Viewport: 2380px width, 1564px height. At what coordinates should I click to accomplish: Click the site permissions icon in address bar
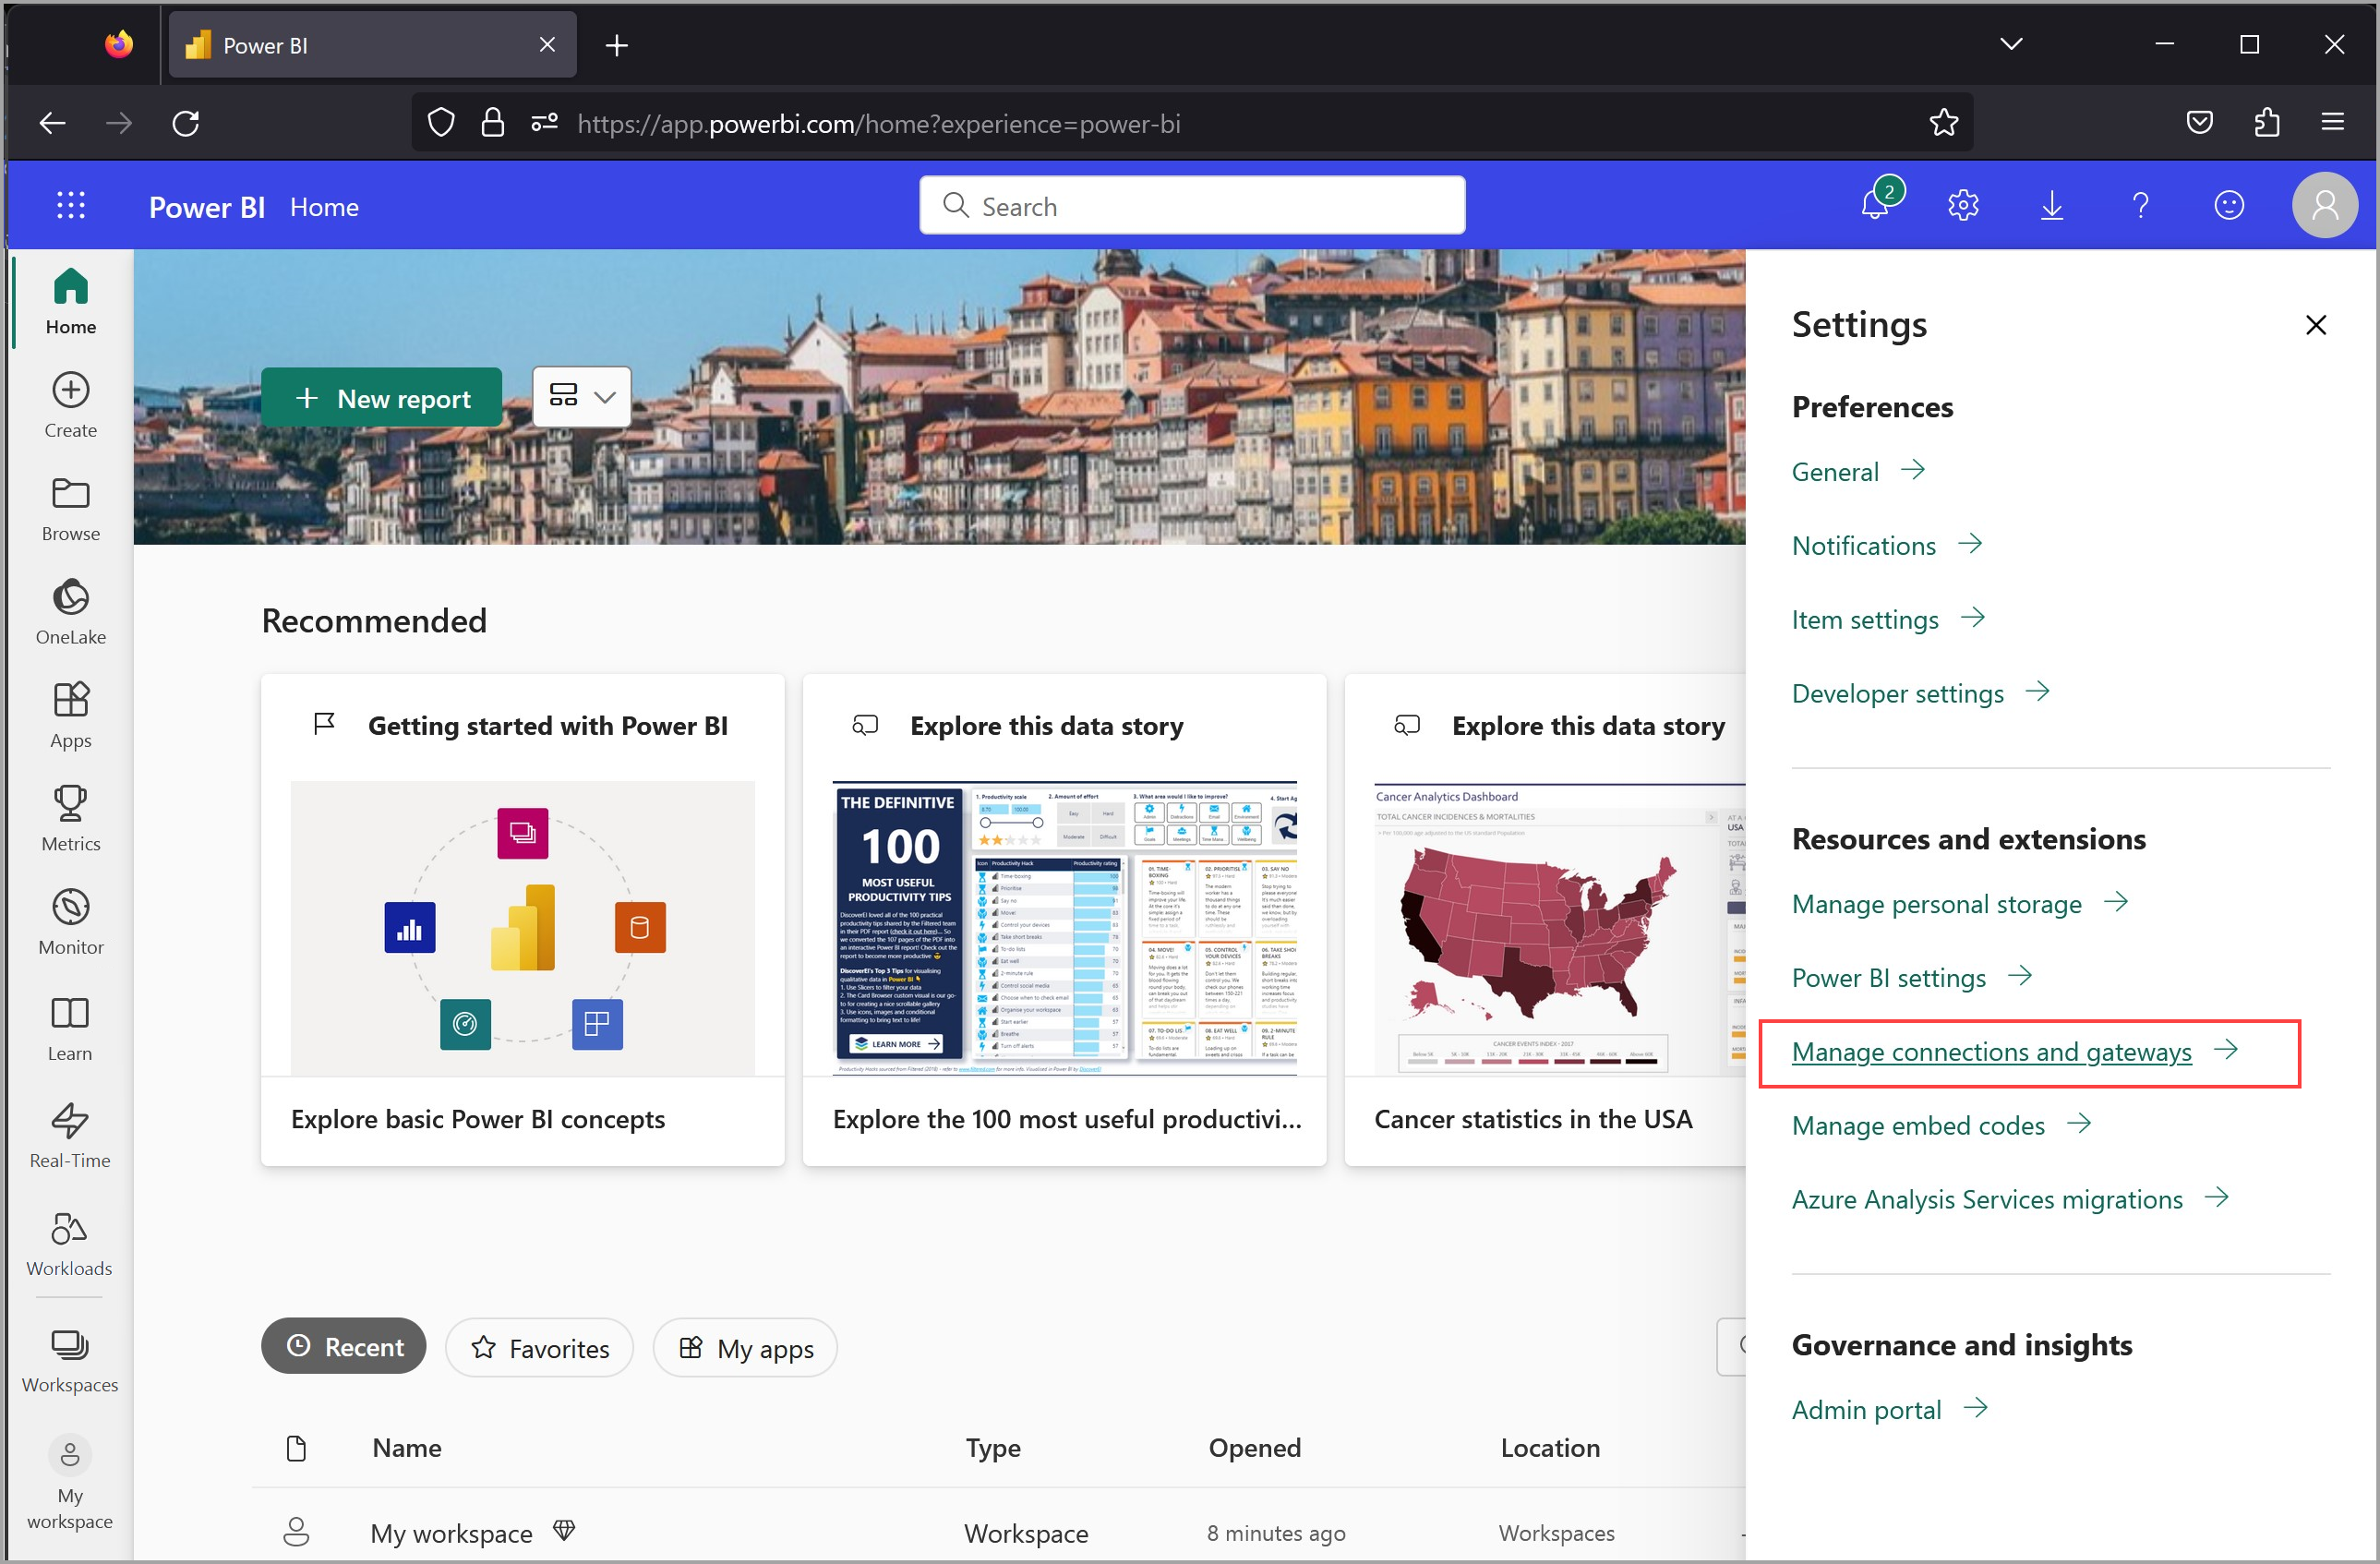(x=544, y=123)
